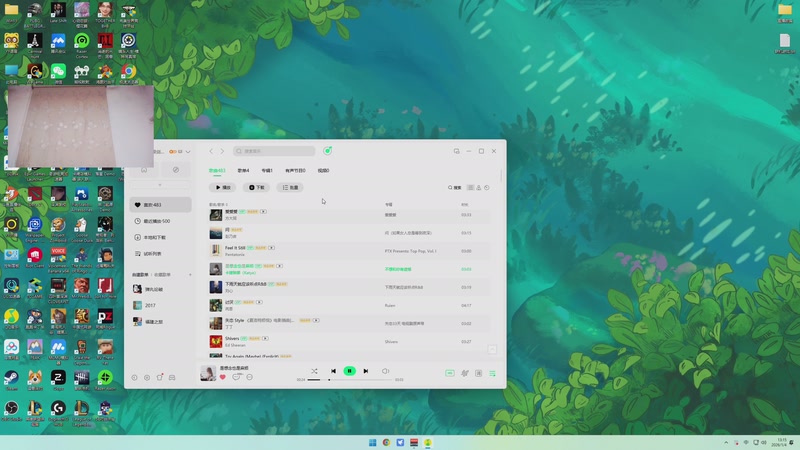
Task: Click the song progress slider in player bar
Action: pos(349,380)
